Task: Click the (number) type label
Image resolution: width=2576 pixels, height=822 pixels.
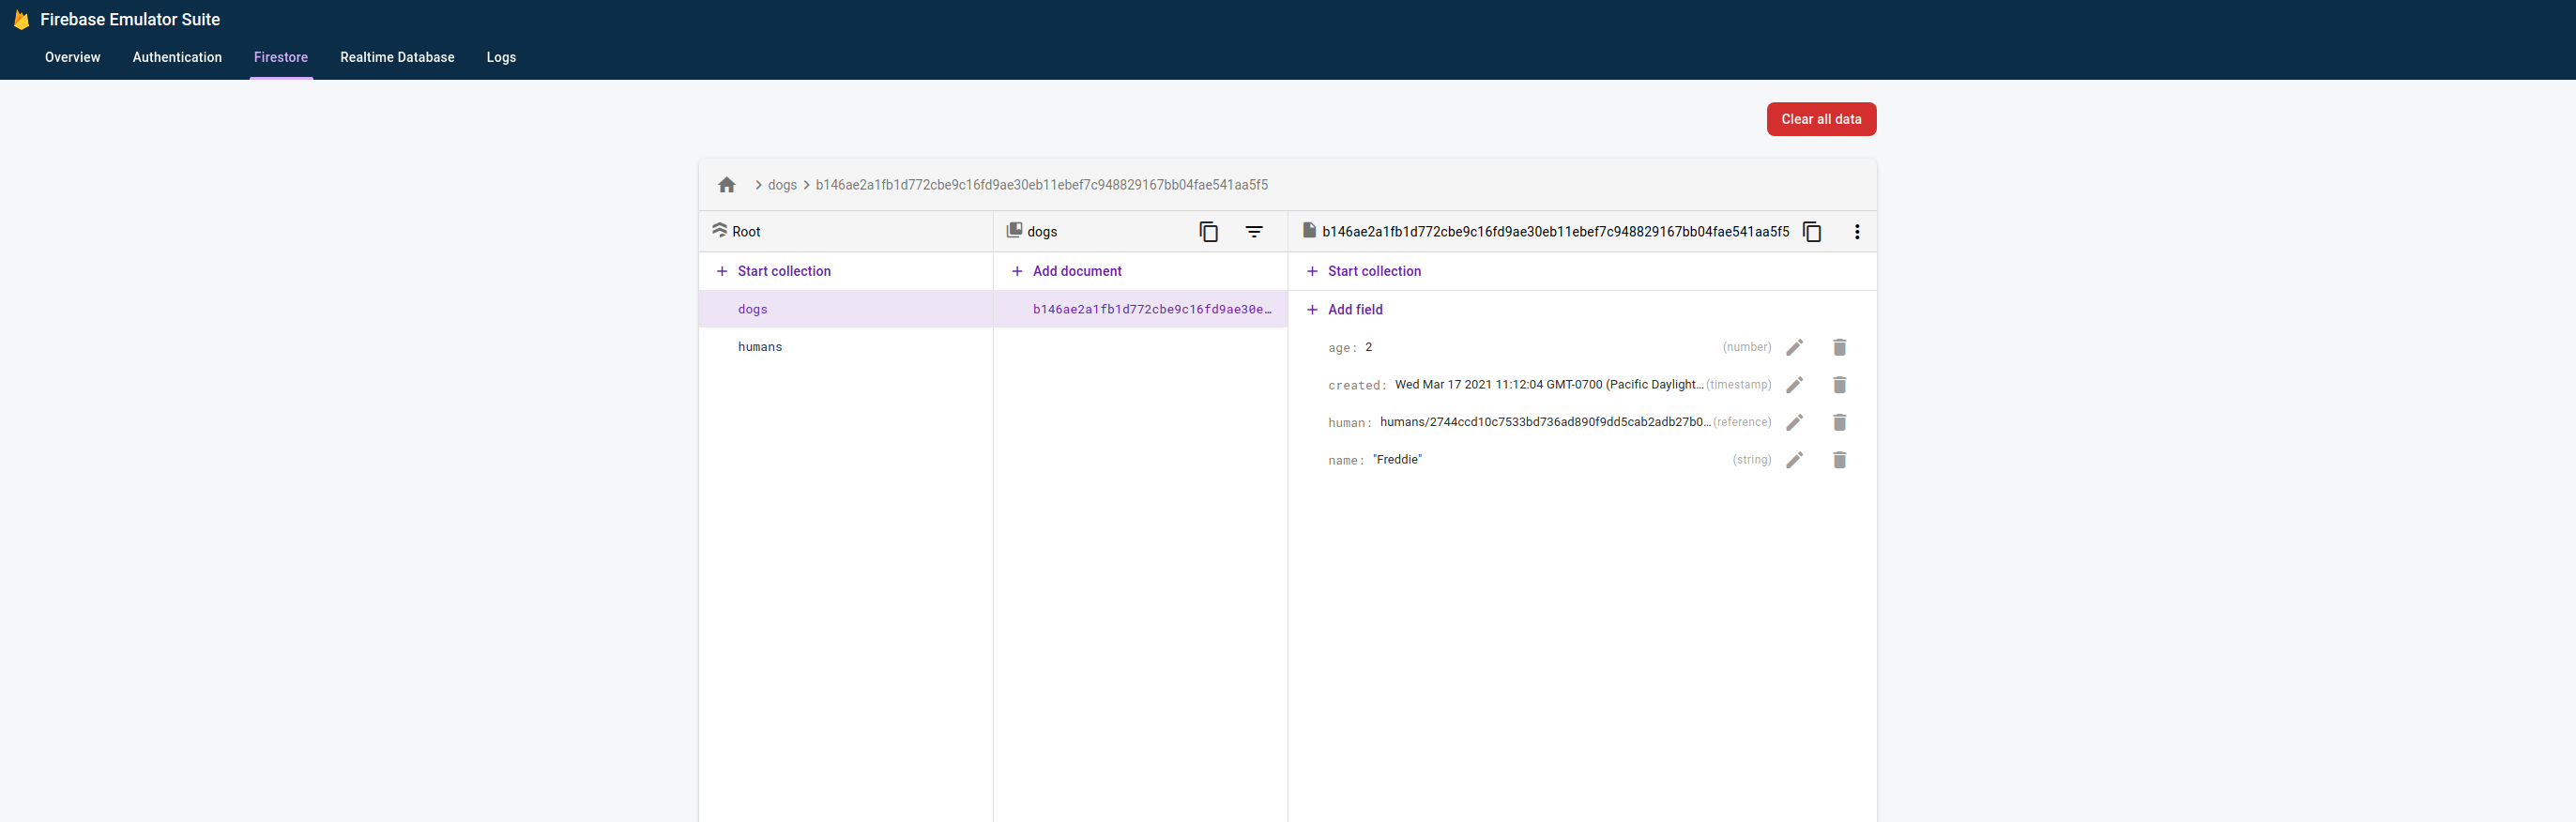Action: coord(1746,347)
